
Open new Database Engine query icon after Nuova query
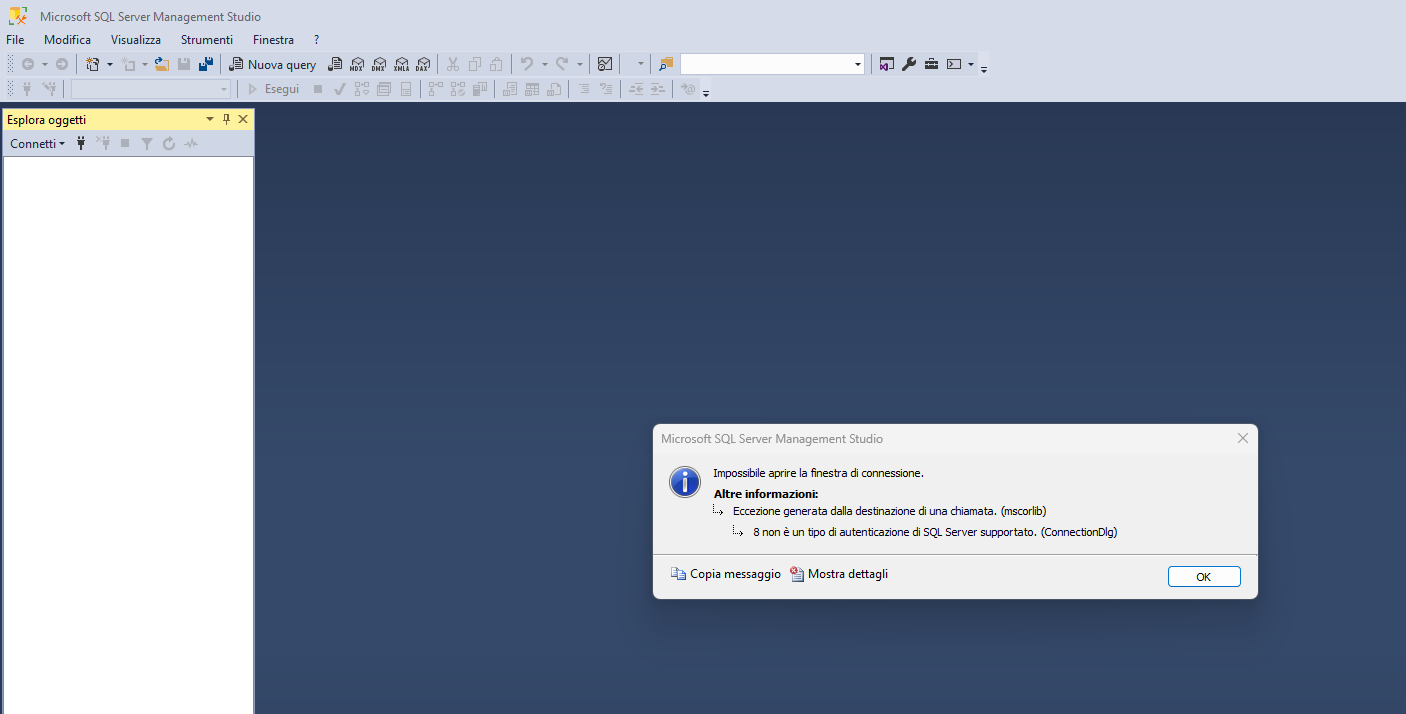pos(335,64)
